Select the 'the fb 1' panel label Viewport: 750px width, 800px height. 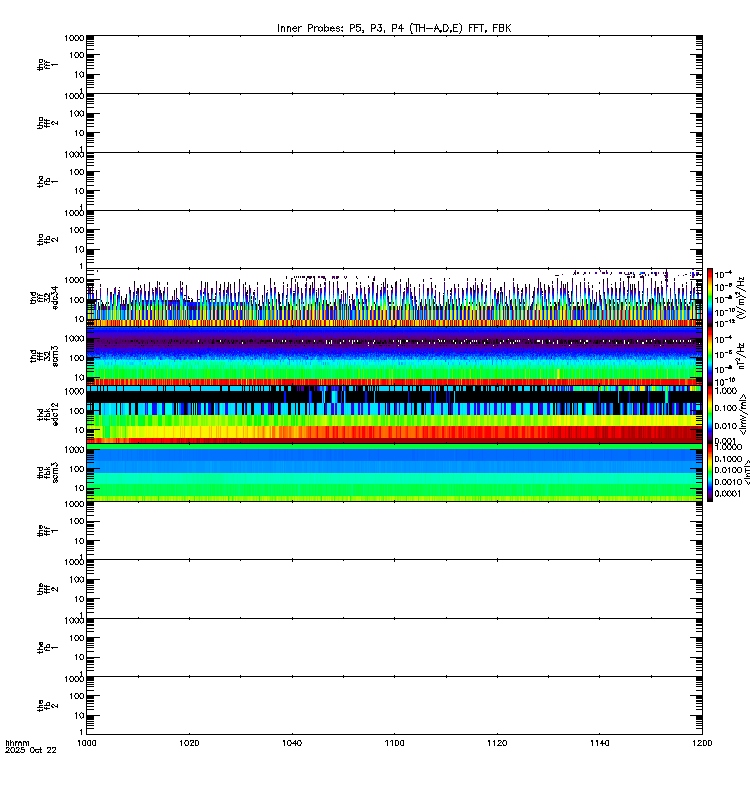pos(47,647)
